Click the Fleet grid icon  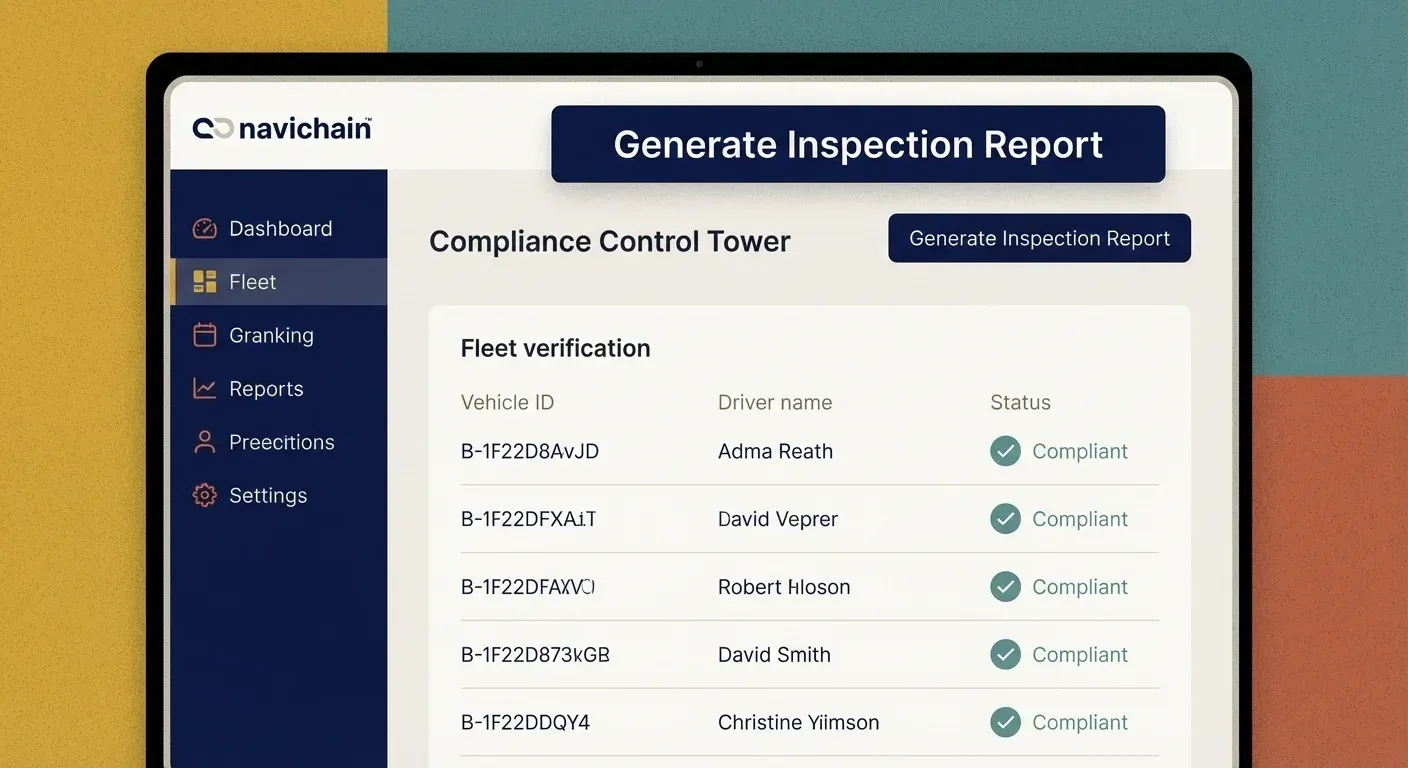[204, 282]
